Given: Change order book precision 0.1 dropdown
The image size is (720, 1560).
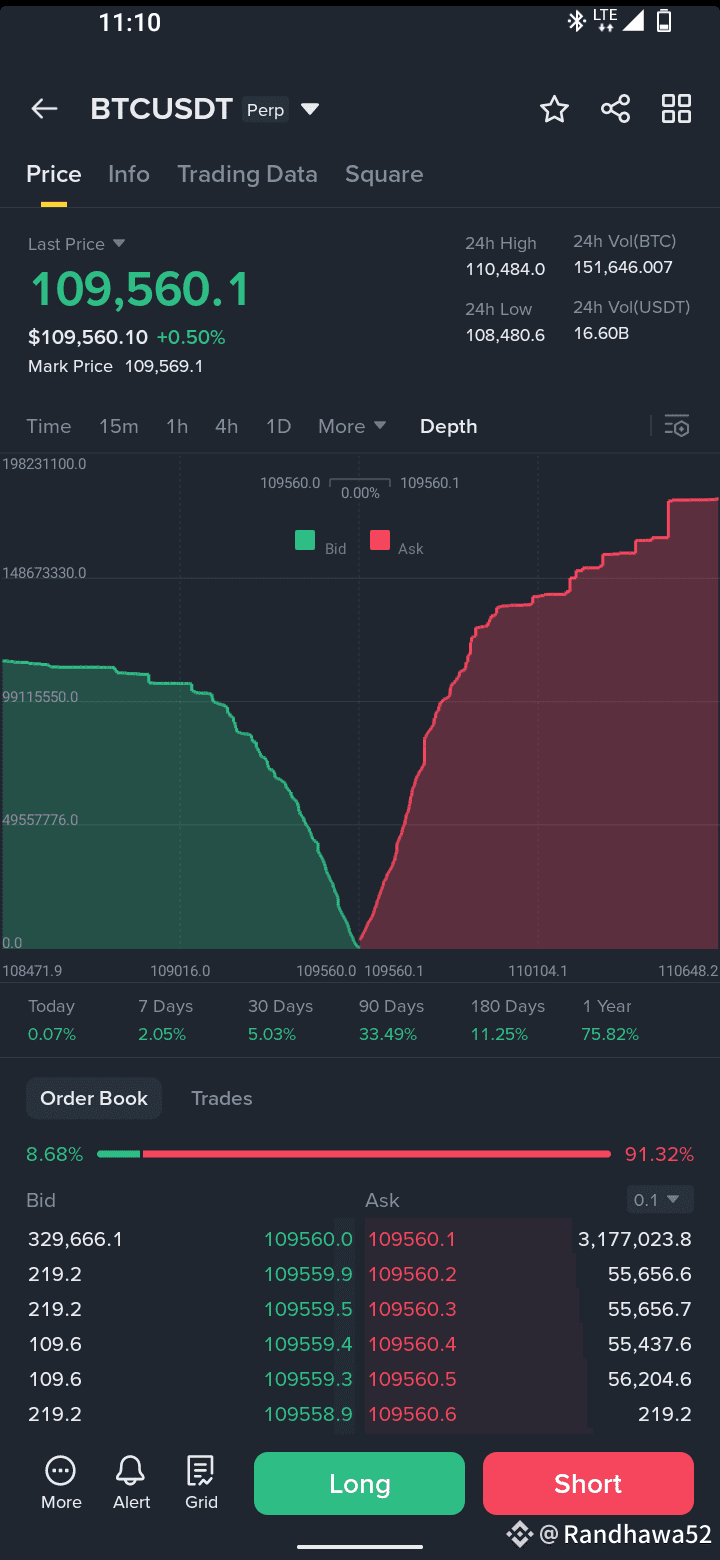Looking at the screenshot, I should tap(660, 1199).
